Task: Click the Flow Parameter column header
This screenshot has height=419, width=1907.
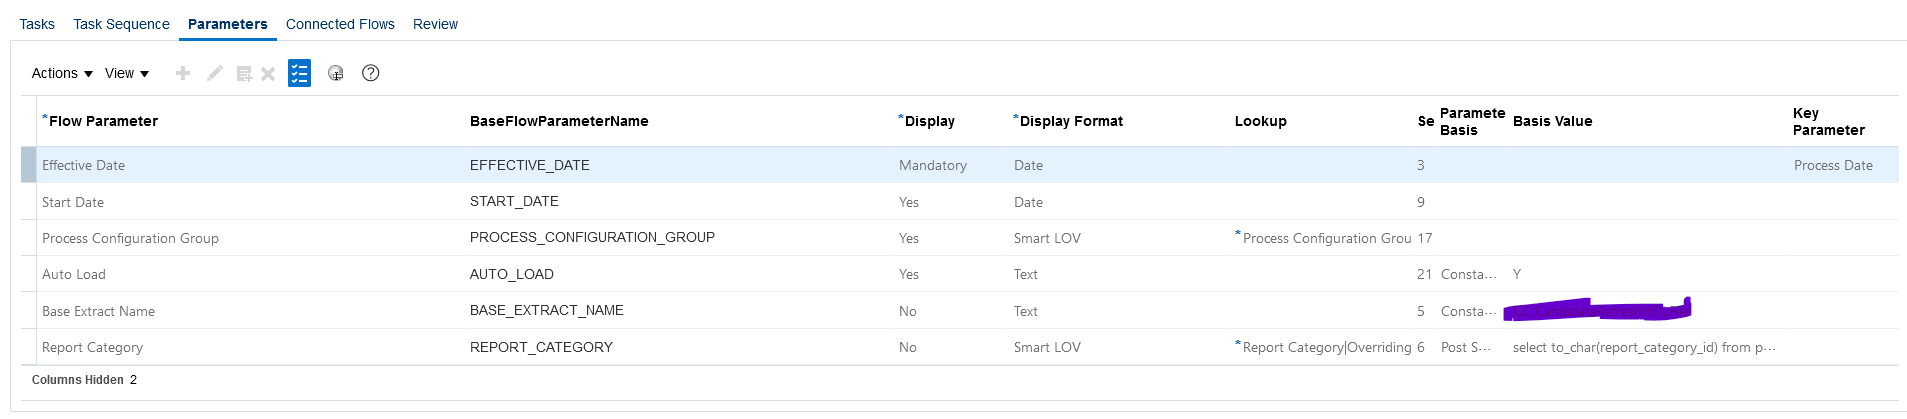Action: coord(100,121)
